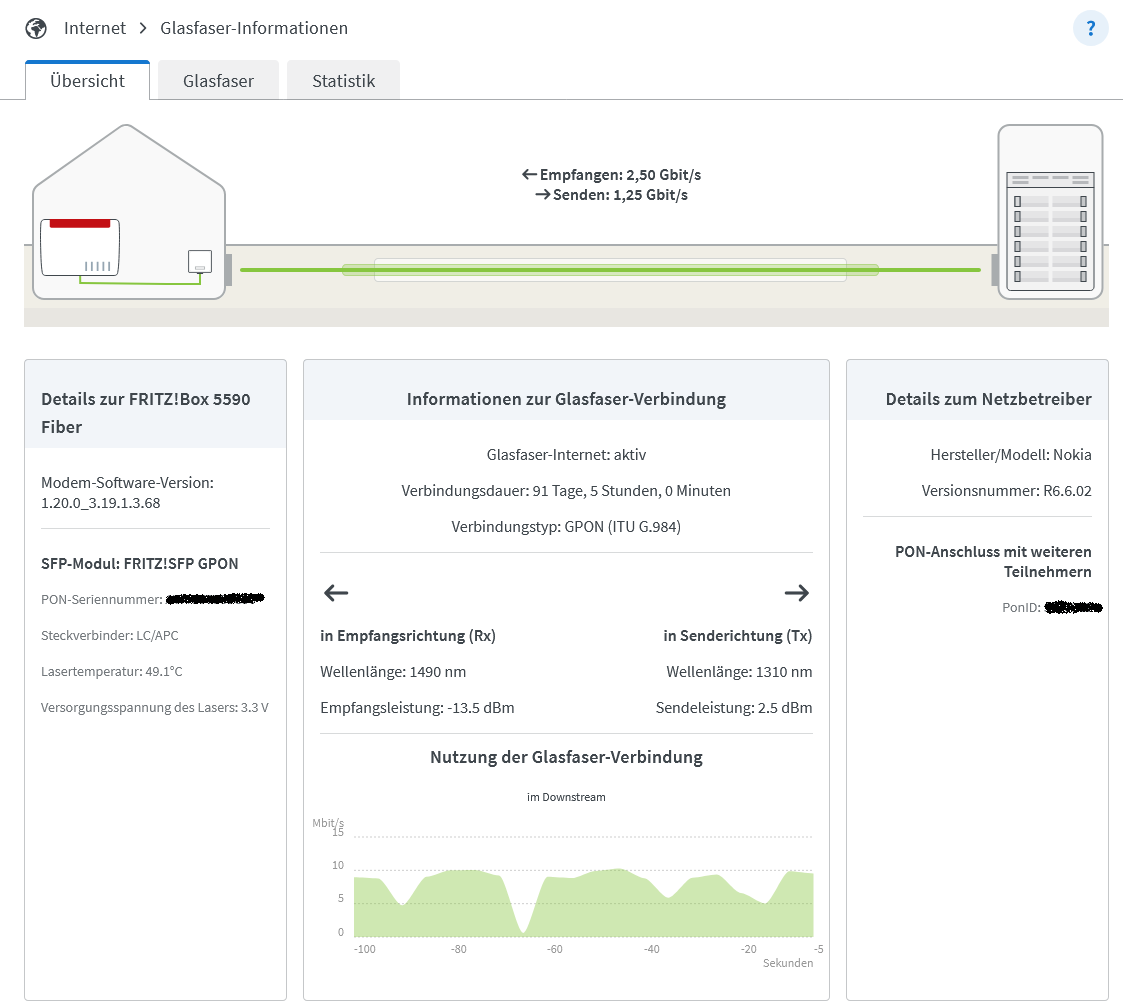The image size is (1123, 1006).
Task: Click the green fiber cable line
Action: [x=610, y=270]
